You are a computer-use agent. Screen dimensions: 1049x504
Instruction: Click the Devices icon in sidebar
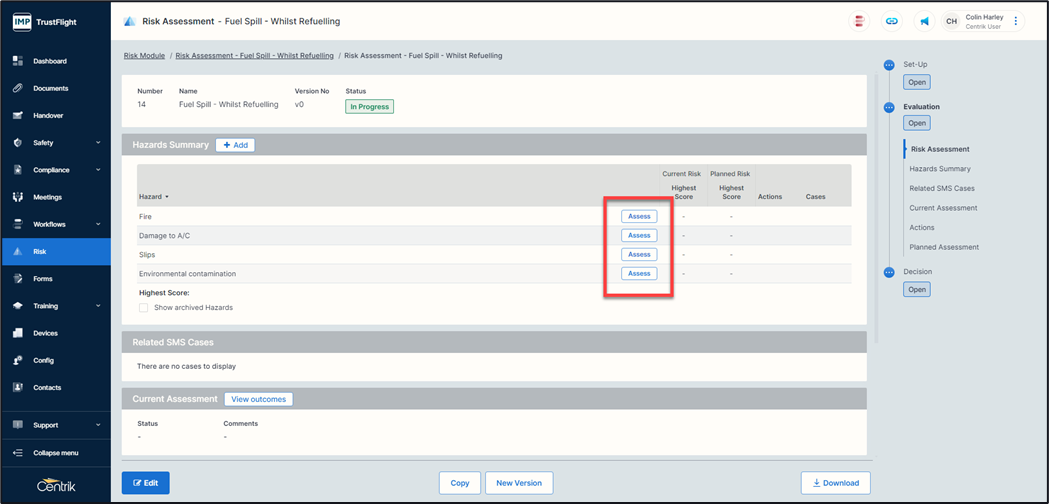click(18, 333)
